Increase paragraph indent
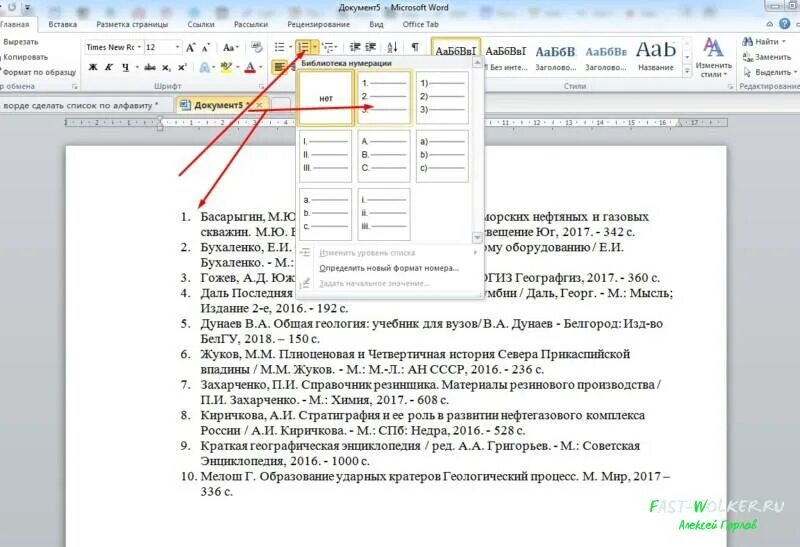Viewport: 800px width, 547px height. 371,47
